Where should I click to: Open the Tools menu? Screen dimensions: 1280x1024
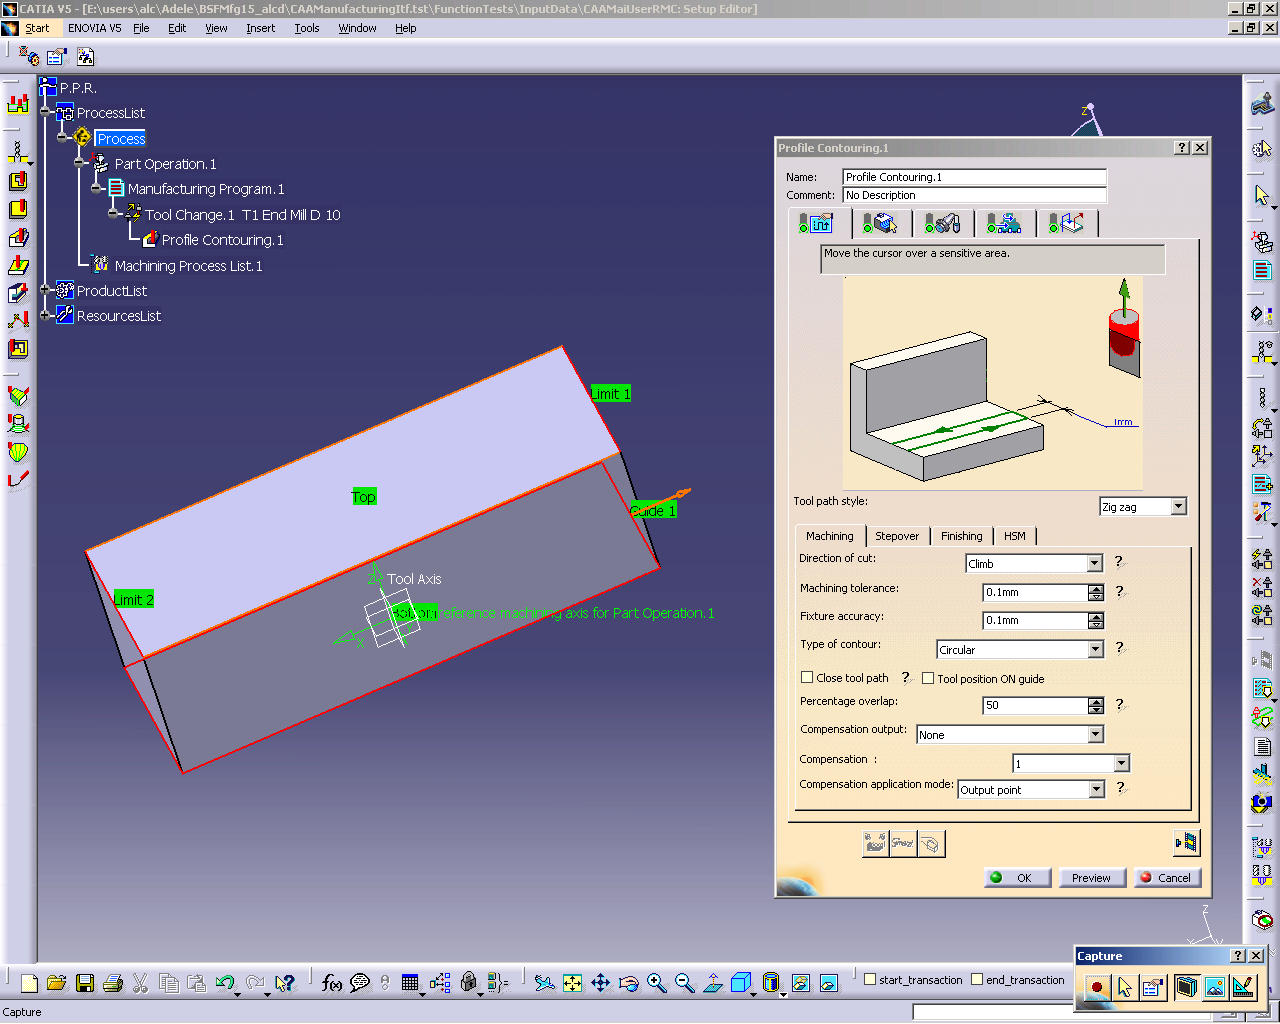pos(306,28)
